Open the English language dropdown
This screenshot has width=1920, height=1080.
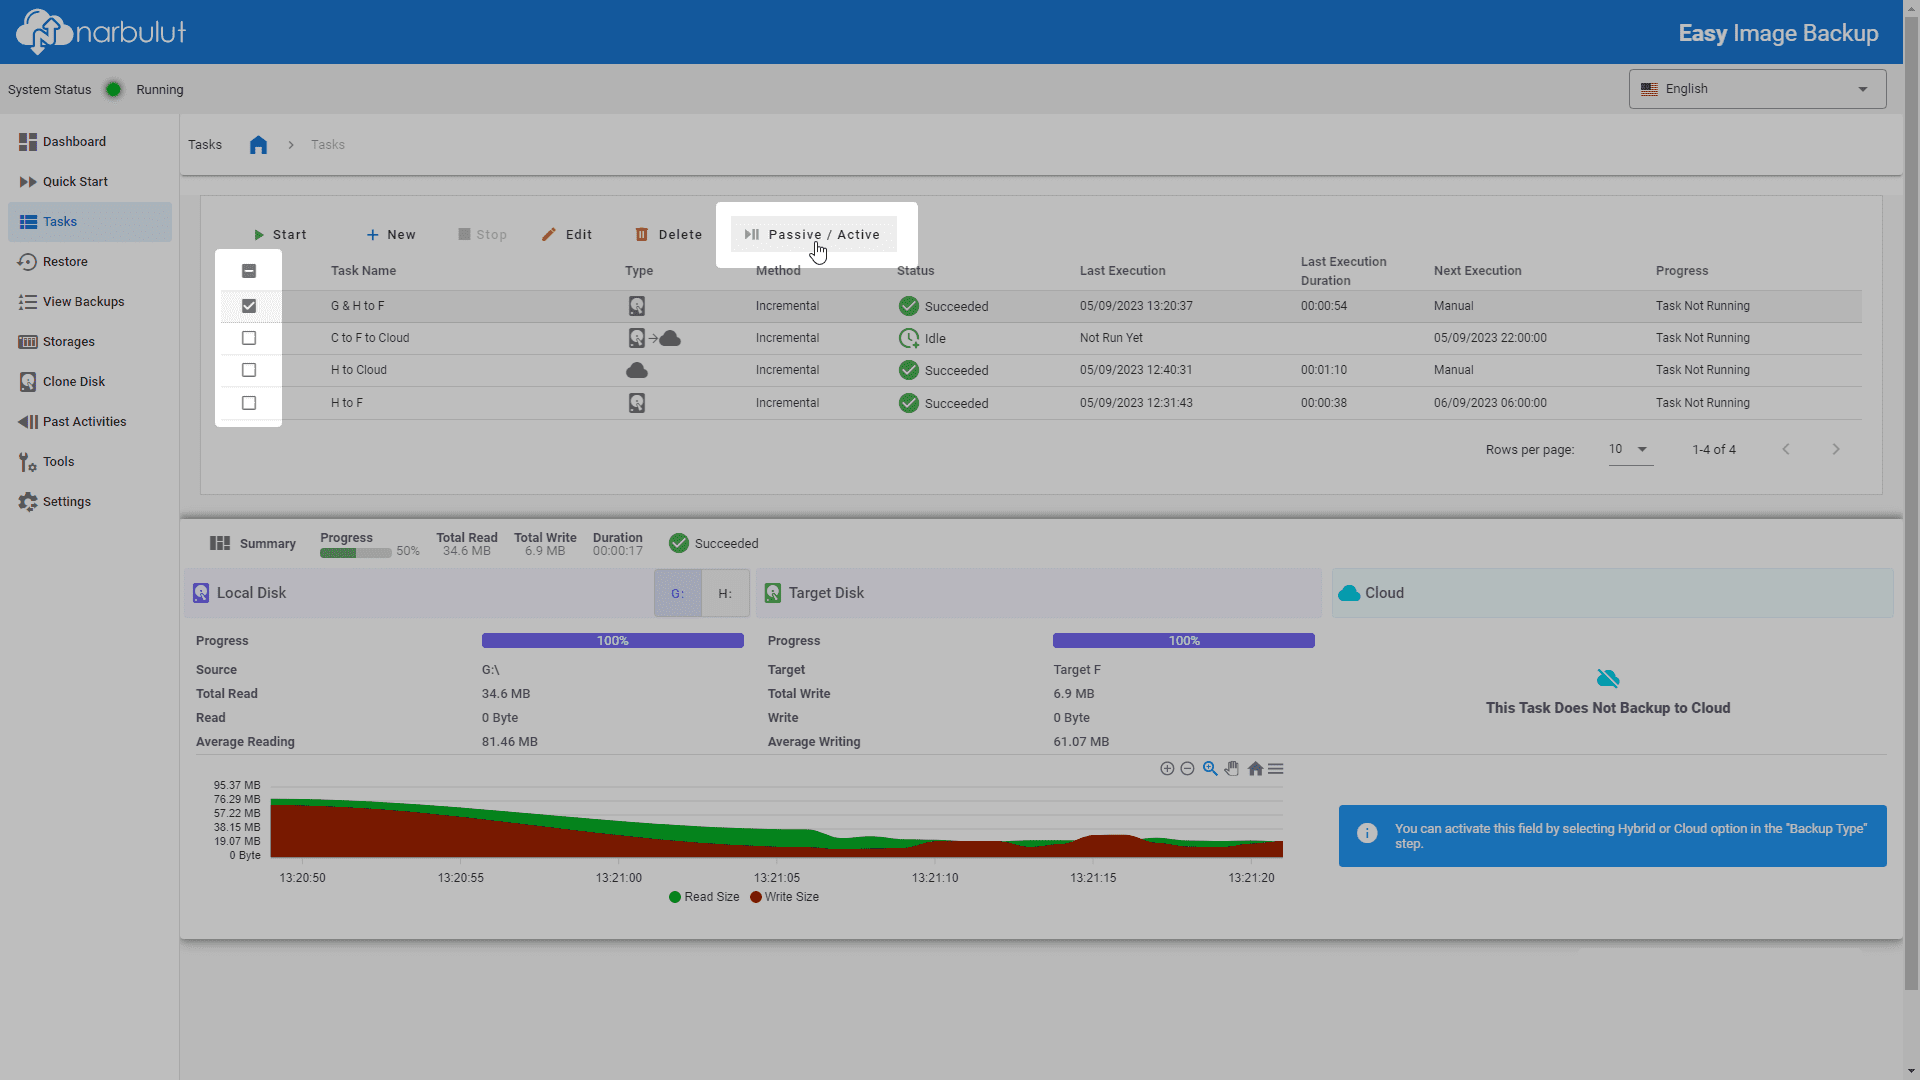[1757, 89]
